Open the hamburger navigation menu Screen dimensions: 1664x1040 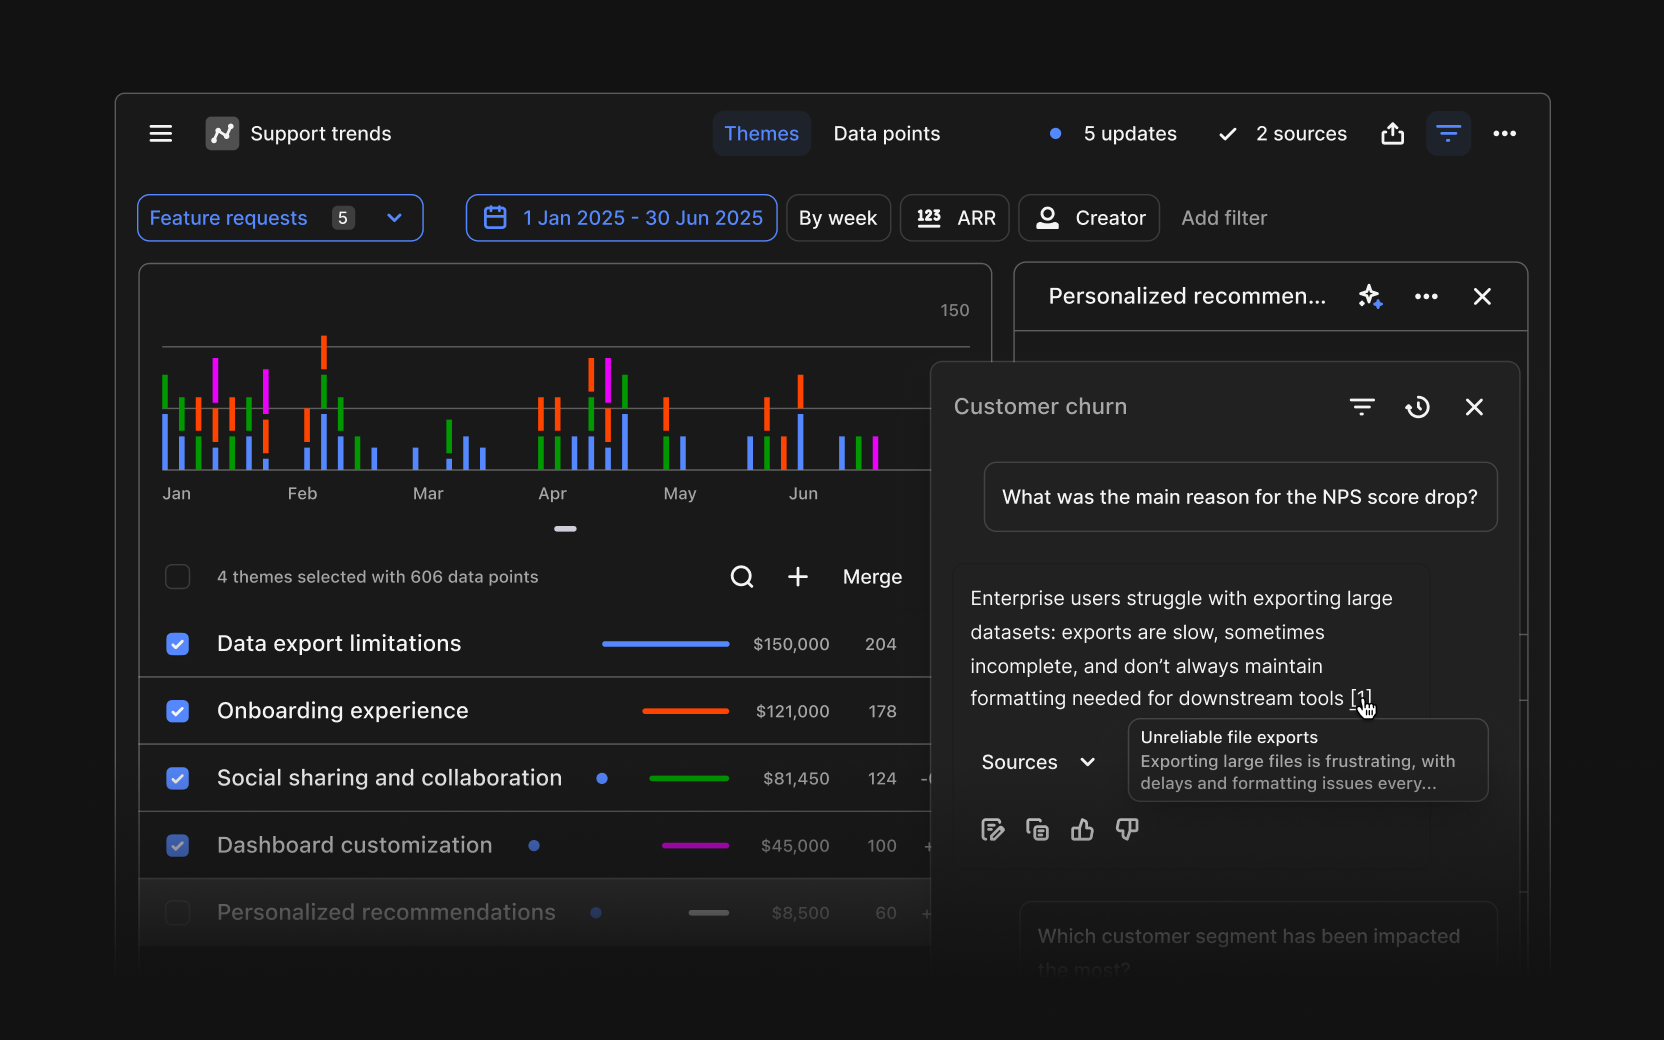(x=161, y=134)
